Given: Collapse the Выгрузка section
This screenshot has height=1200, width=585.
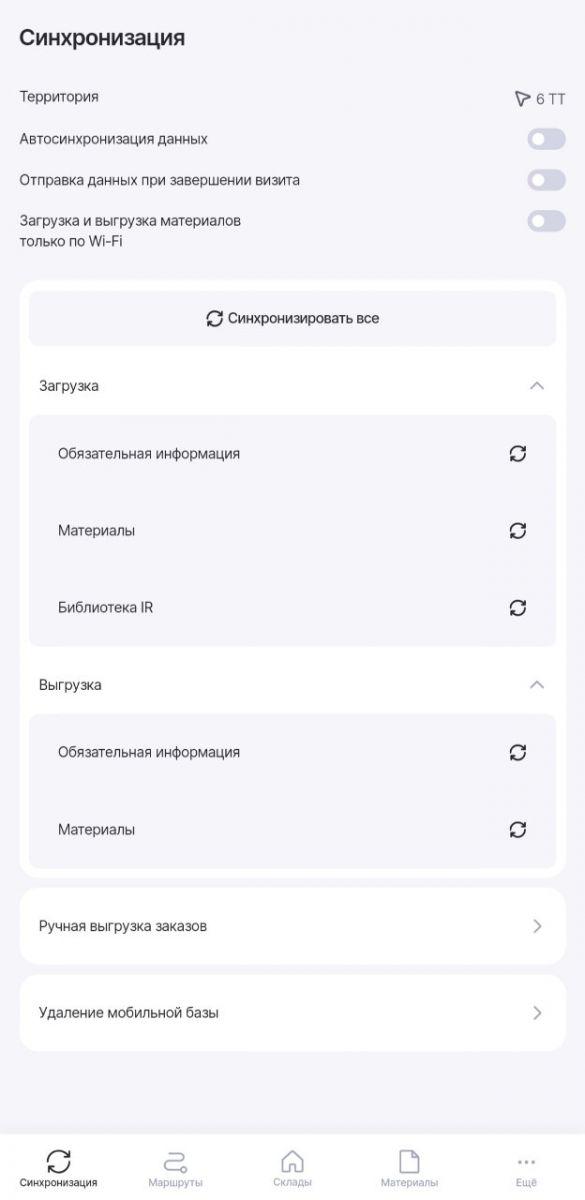Looking at the screenshot, I should pyautogui.click(x=536, y=685).
